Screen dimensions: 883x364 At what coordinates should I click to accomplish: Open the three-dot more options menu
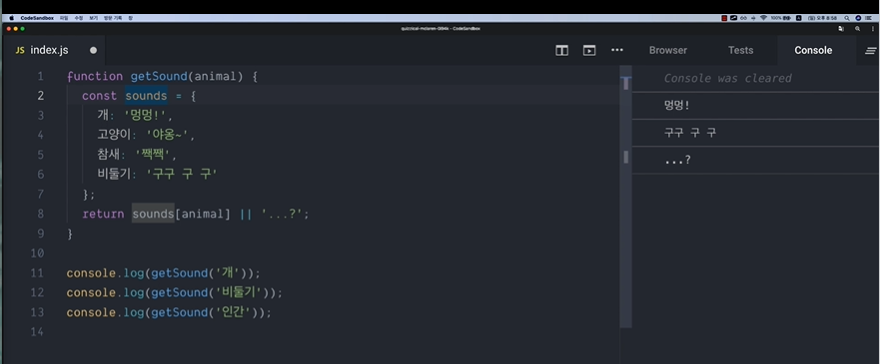(617, 50)
